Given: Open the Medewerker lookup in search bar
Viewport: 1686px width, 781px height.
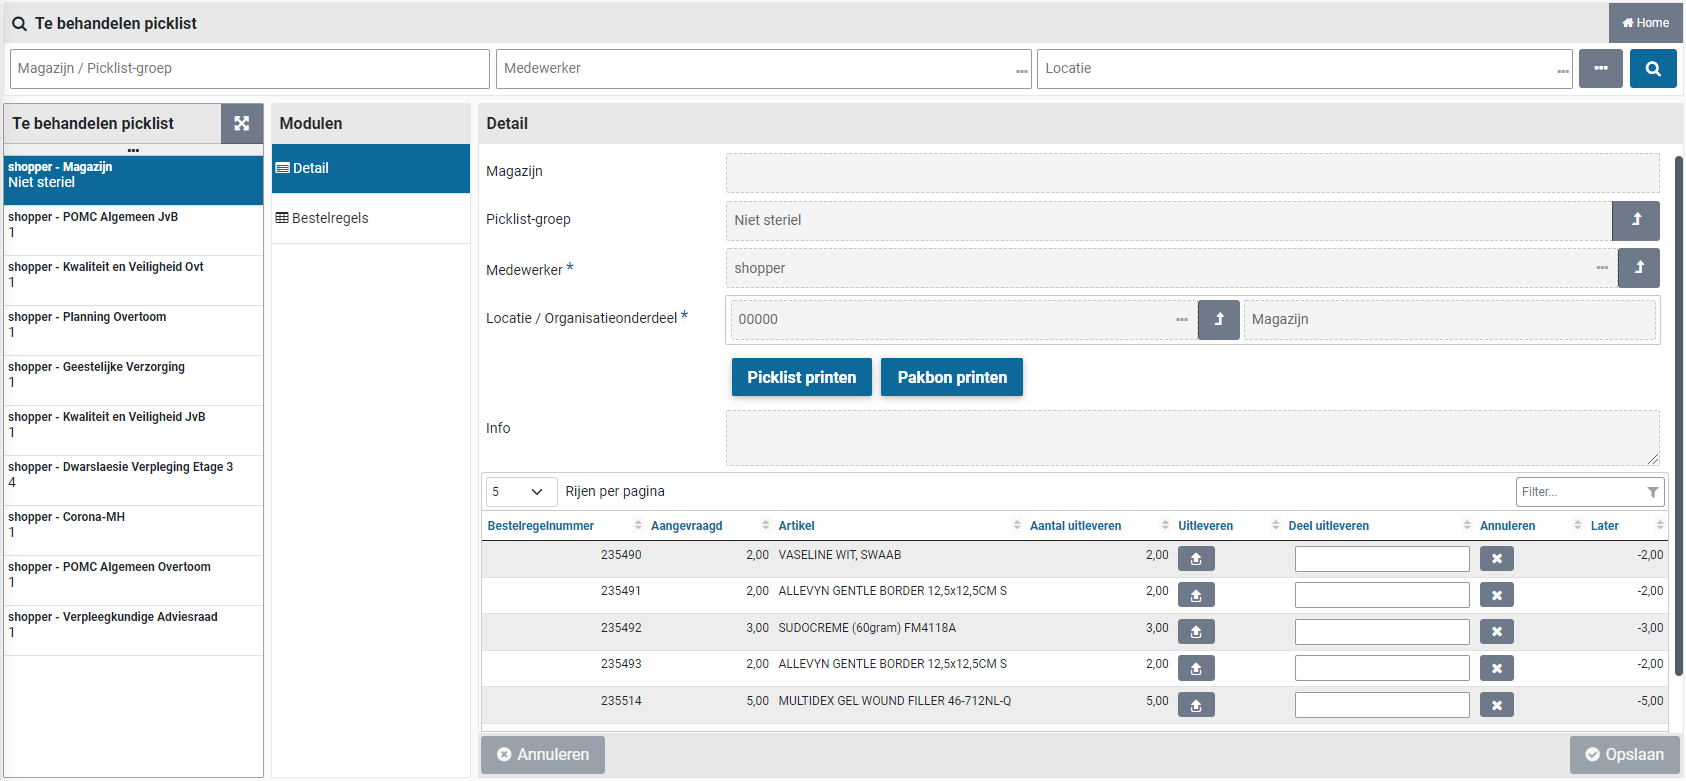Looking at the screenshot, I should [x=1021, y=70].
